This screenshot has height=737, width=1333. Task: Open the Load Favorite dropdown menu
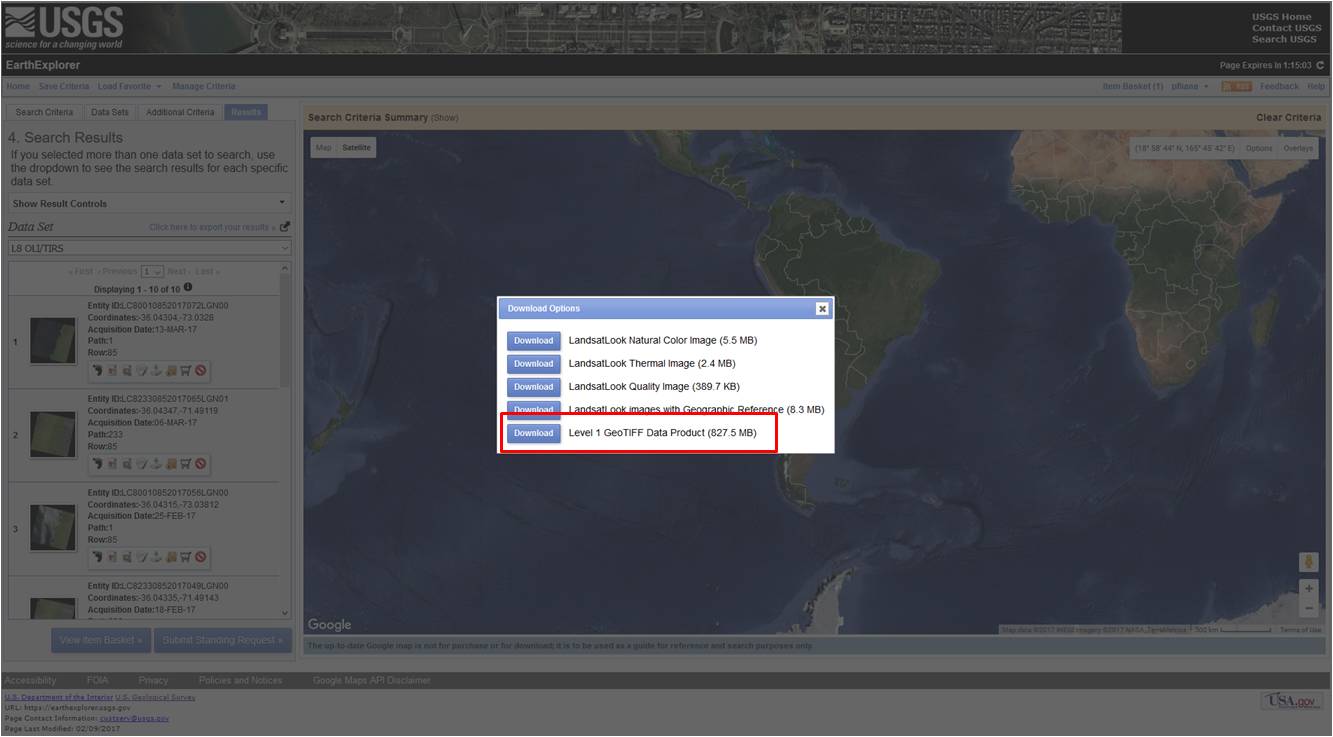(x=129, y=87)
